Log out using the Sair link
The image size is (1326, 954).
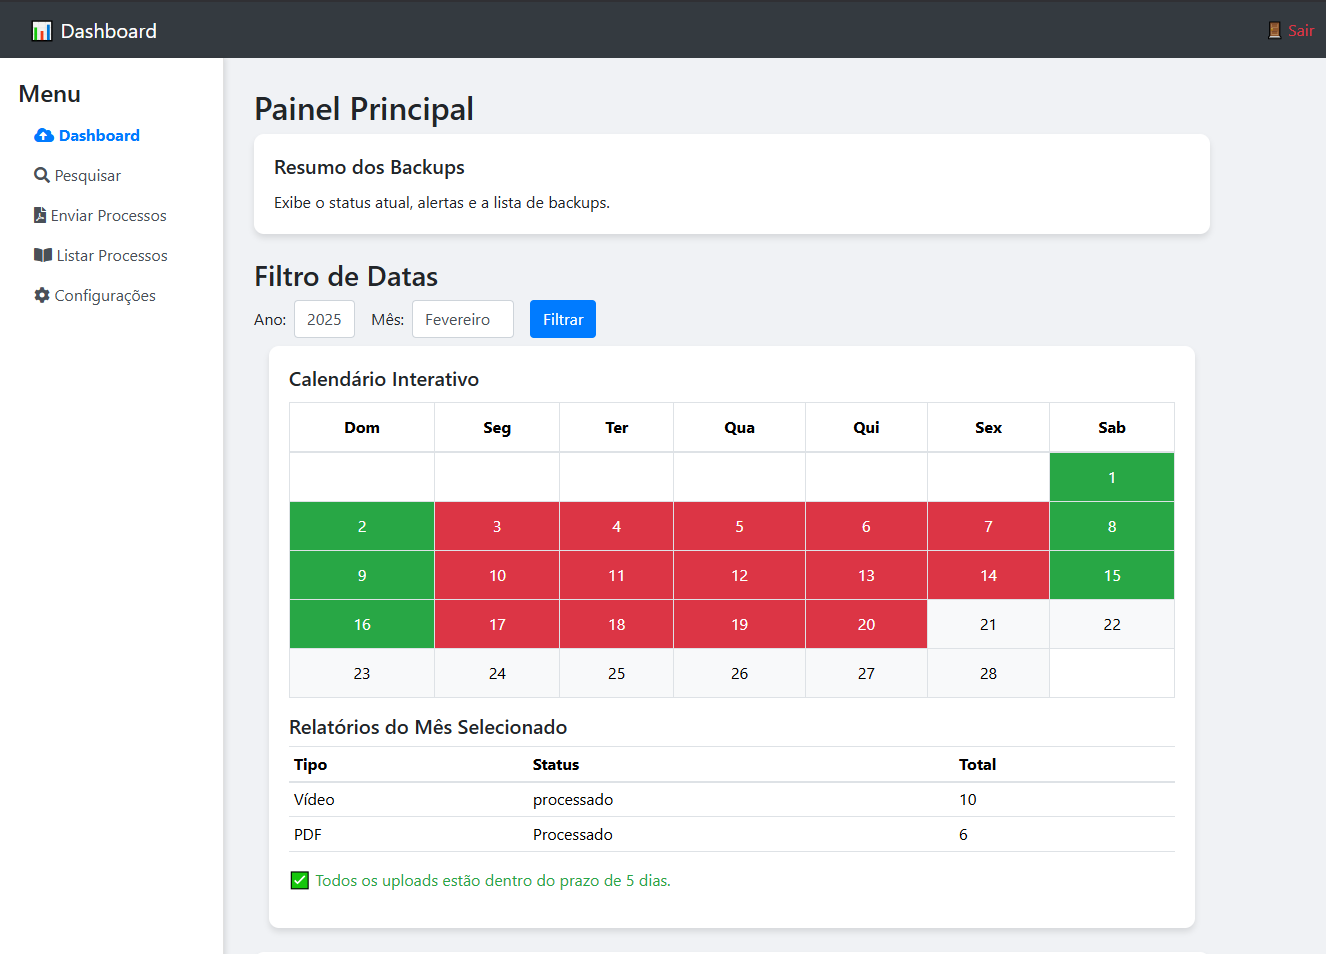pos(1300,30)
